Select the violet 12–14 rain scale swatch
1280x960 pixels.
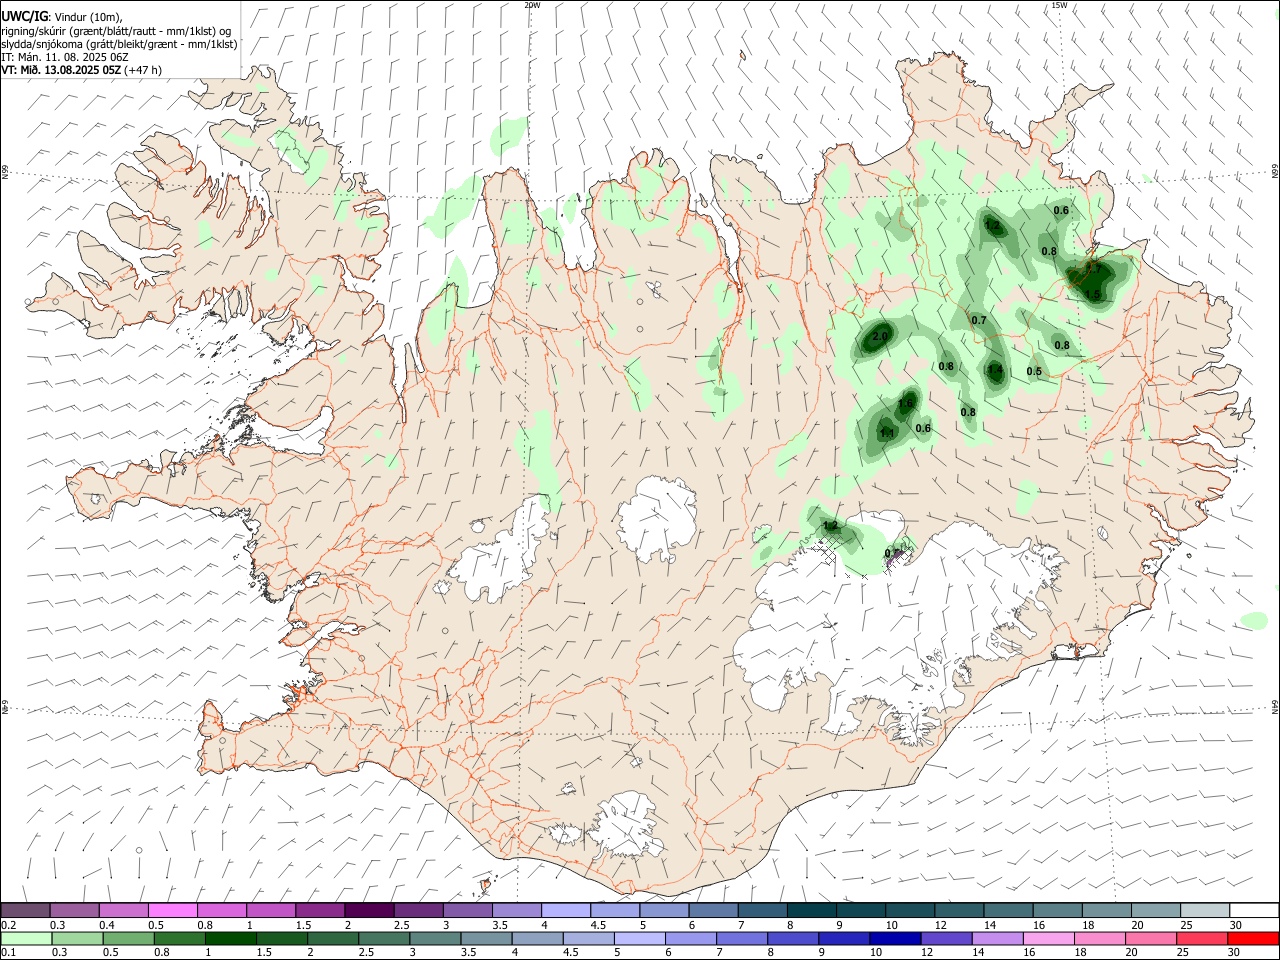pos(945,938)
